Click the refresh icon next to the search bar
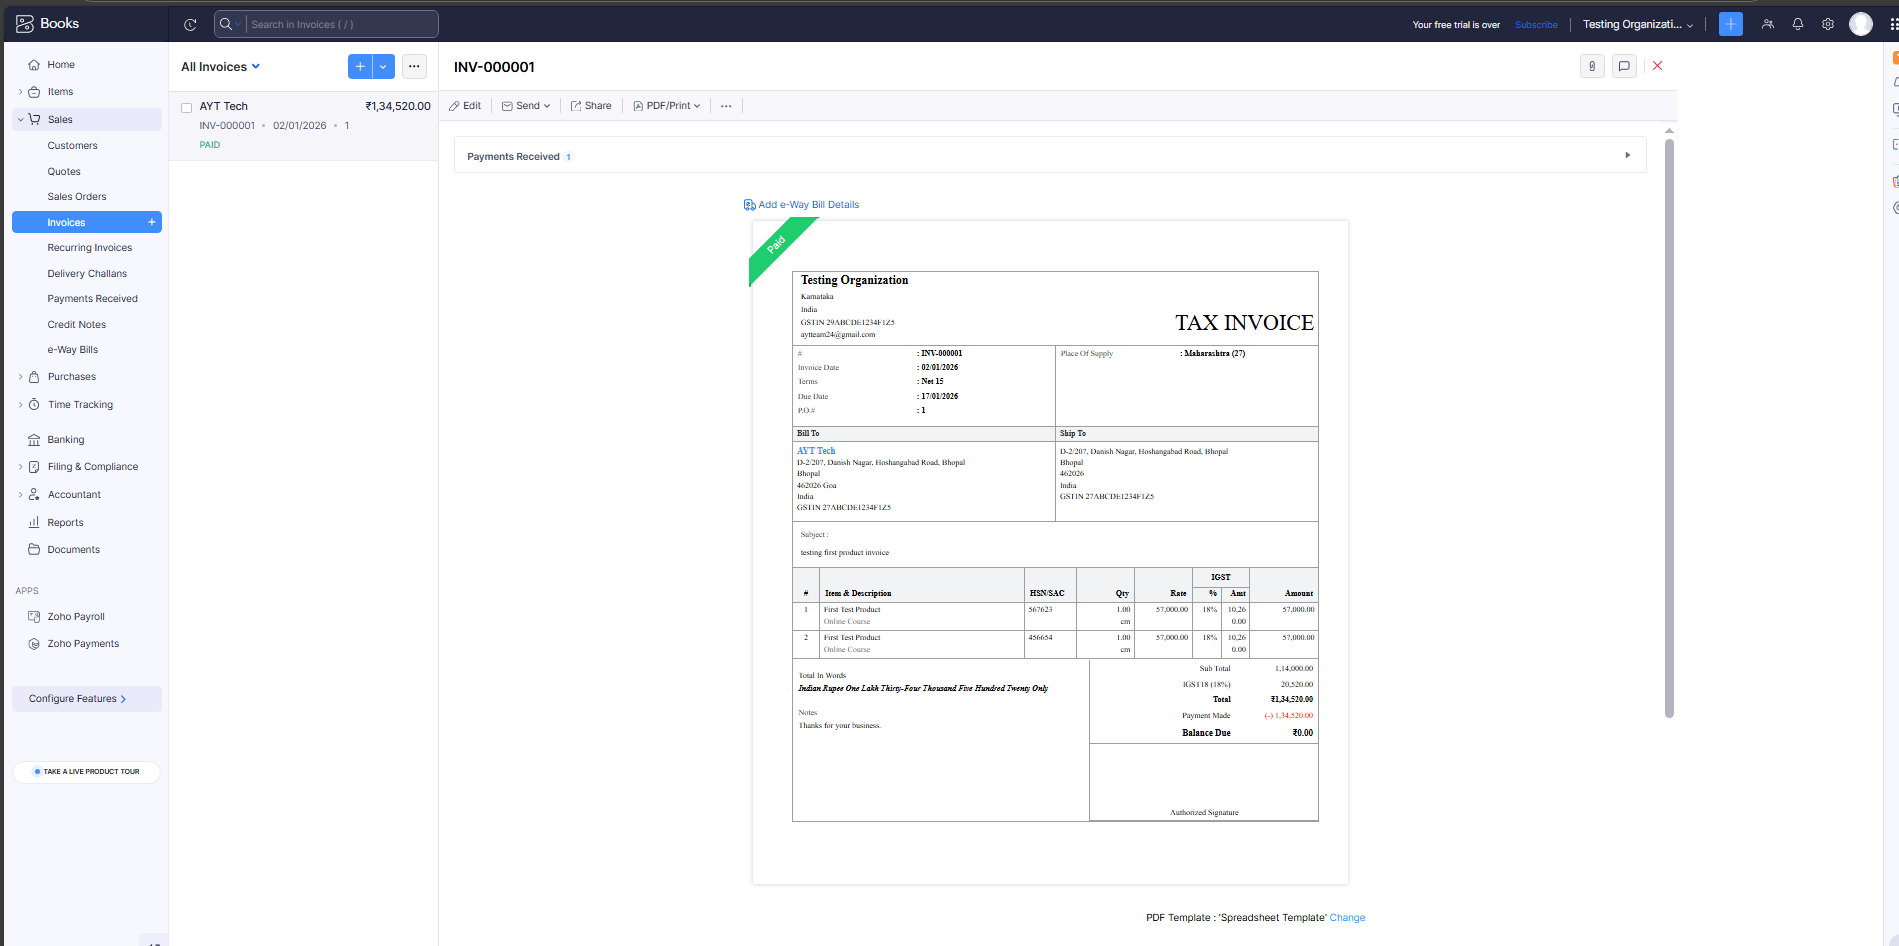The width and height of the screenshot is (1899, 946). click(190, 24)
